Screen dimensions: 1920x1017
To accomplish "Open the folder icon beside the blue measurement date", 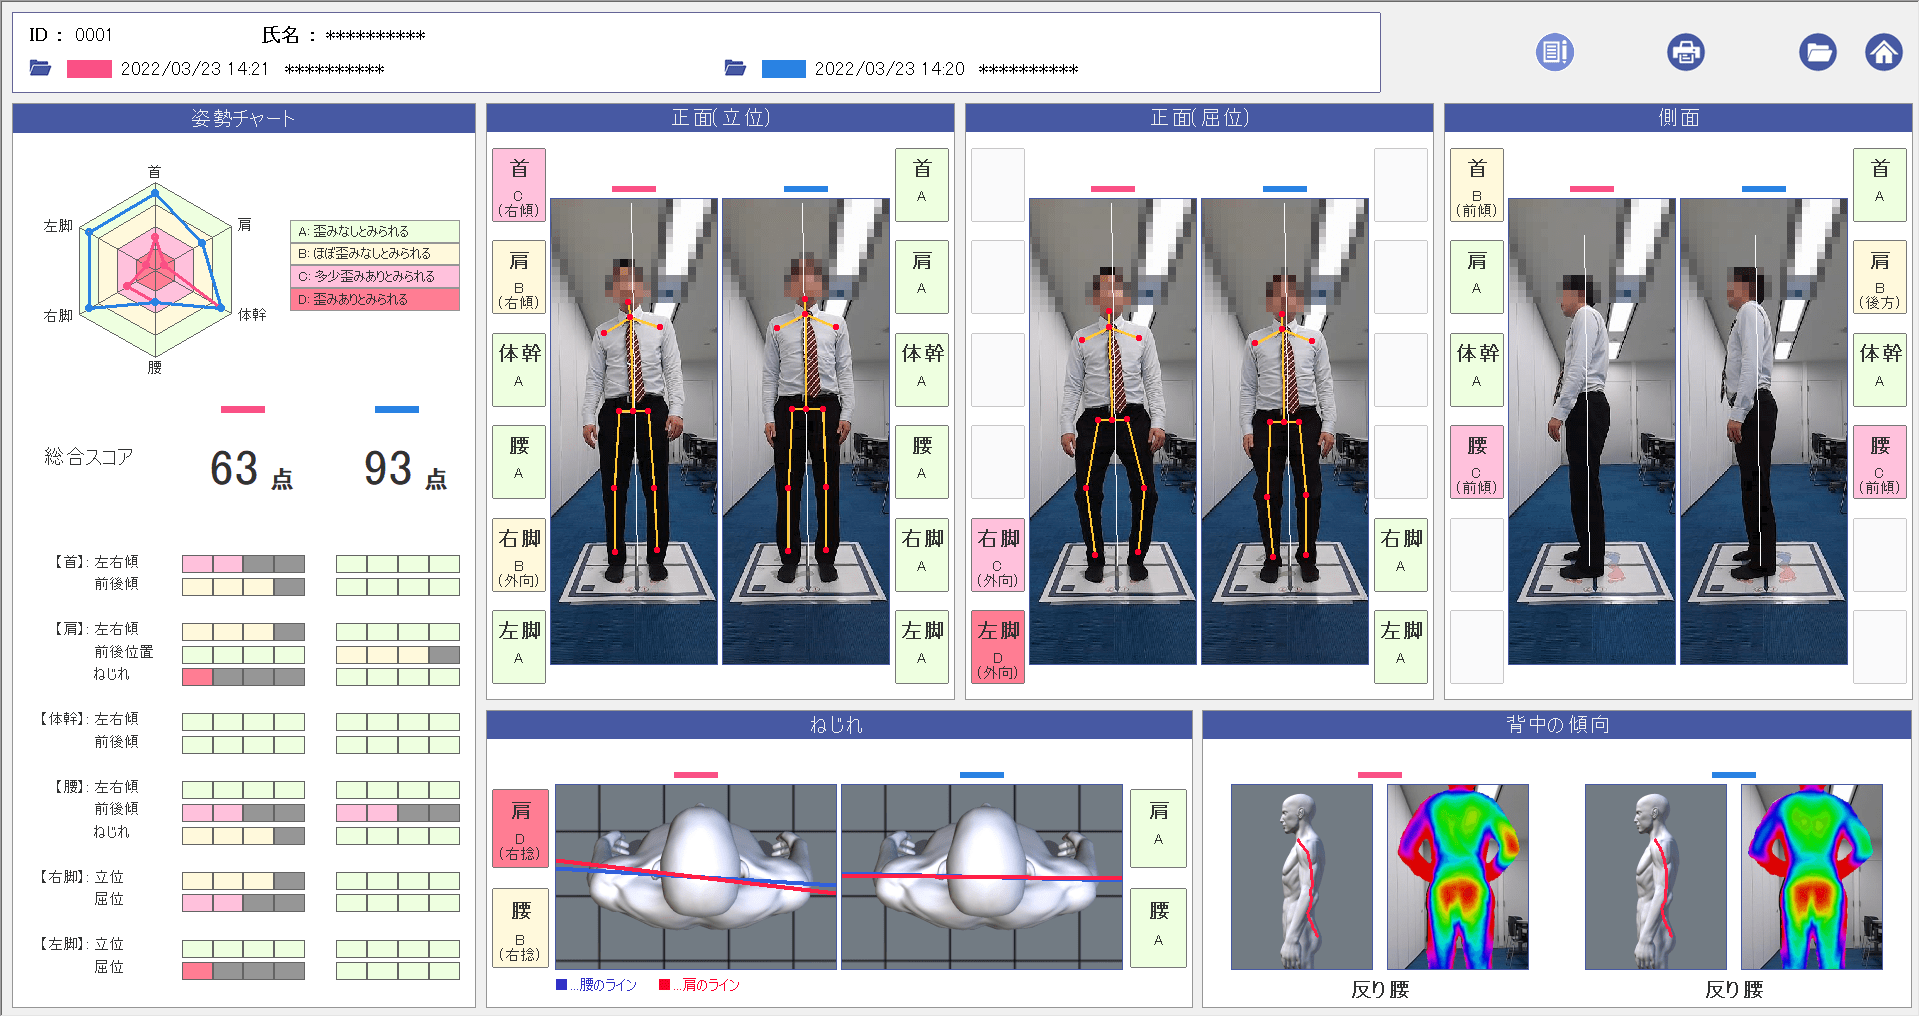I will coord(737,68).
